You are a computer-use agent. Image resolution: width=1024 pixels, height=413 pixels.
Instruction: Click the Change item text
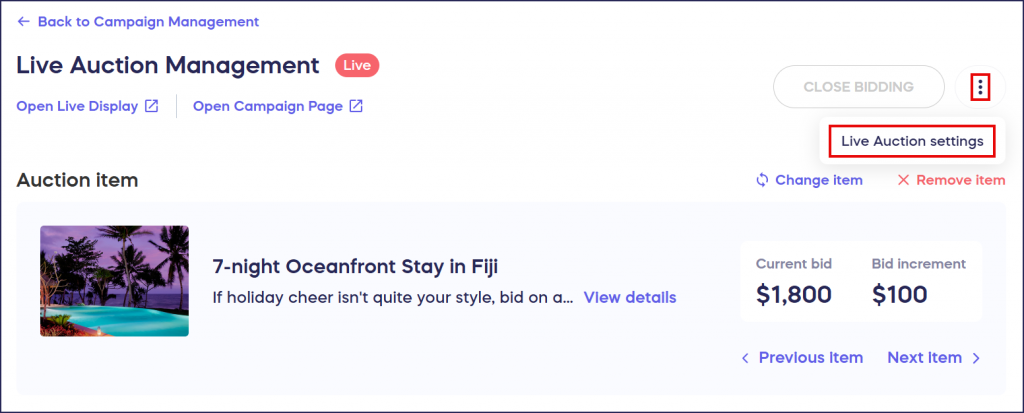click(x=819, y=180)
